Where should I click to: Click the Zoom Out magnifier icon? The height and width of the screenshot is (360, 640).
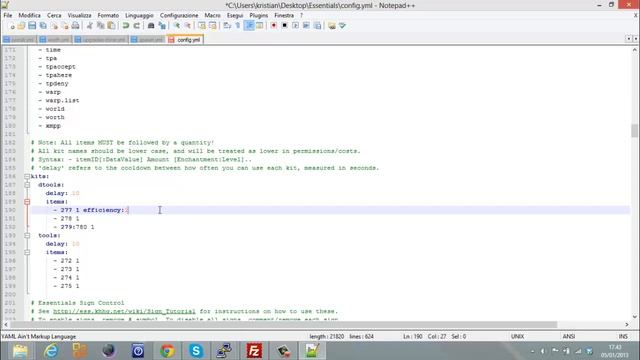[187, 26]
